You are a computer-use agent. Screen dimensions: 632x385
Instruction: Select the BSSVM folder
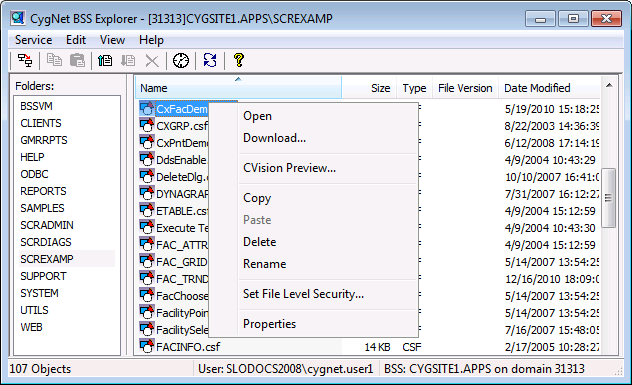click(36, 106)
